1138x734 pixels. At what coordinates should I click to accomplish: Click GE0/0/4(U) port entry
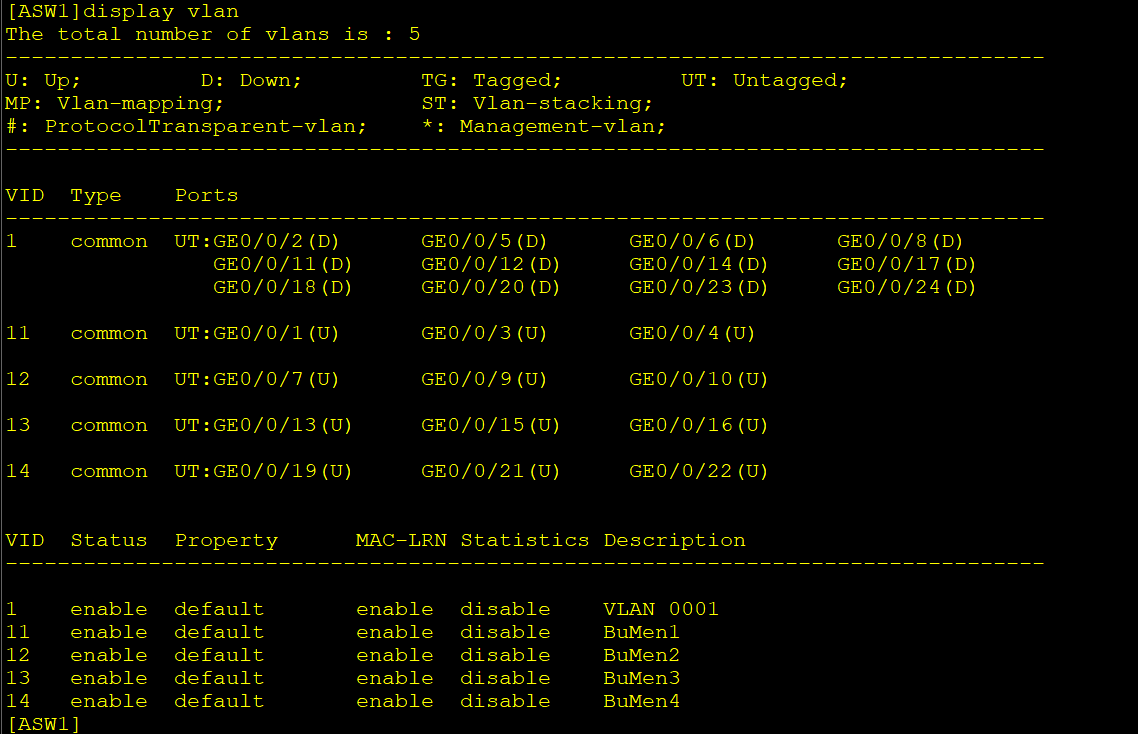(692, 333)
